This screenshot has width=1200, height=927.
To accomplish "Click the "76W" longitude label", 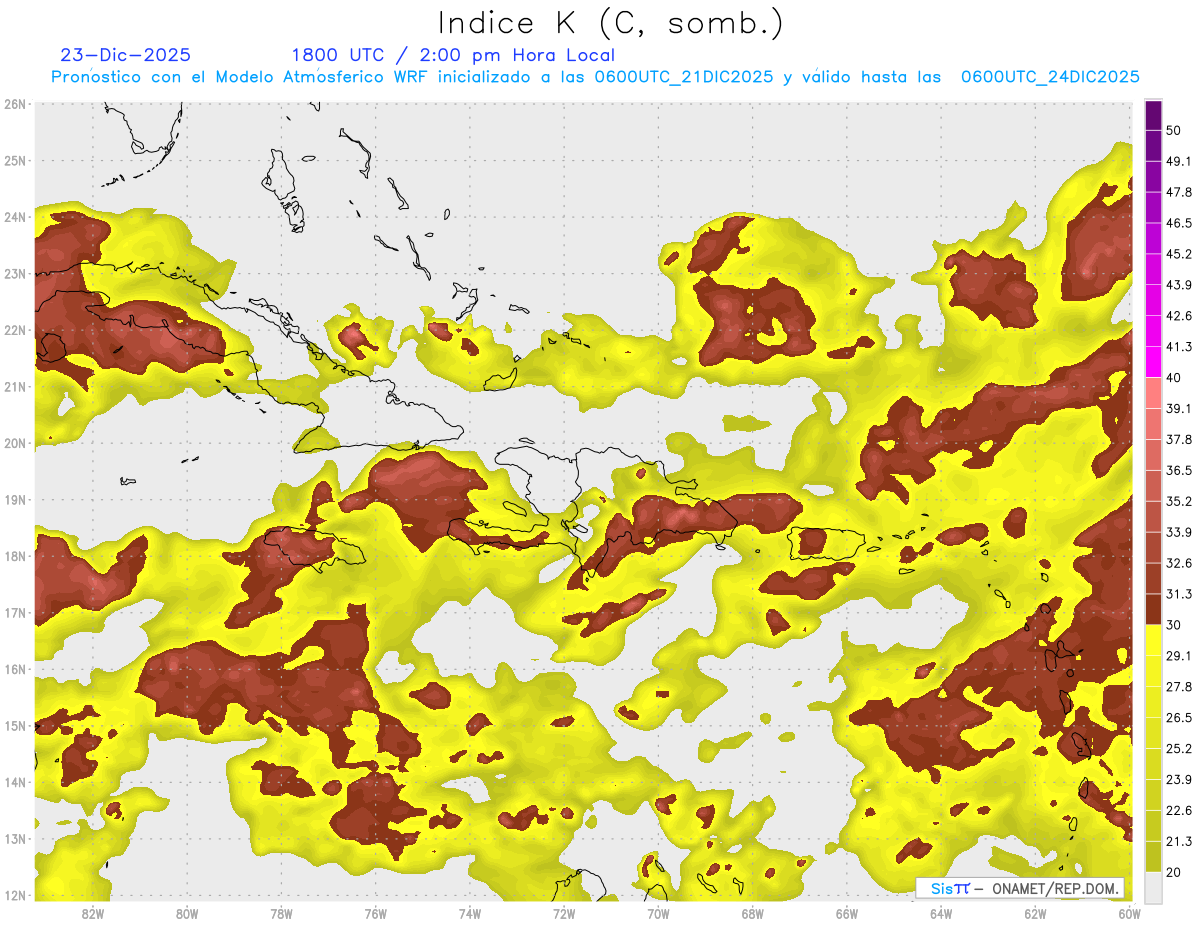I will coord(375,913).
